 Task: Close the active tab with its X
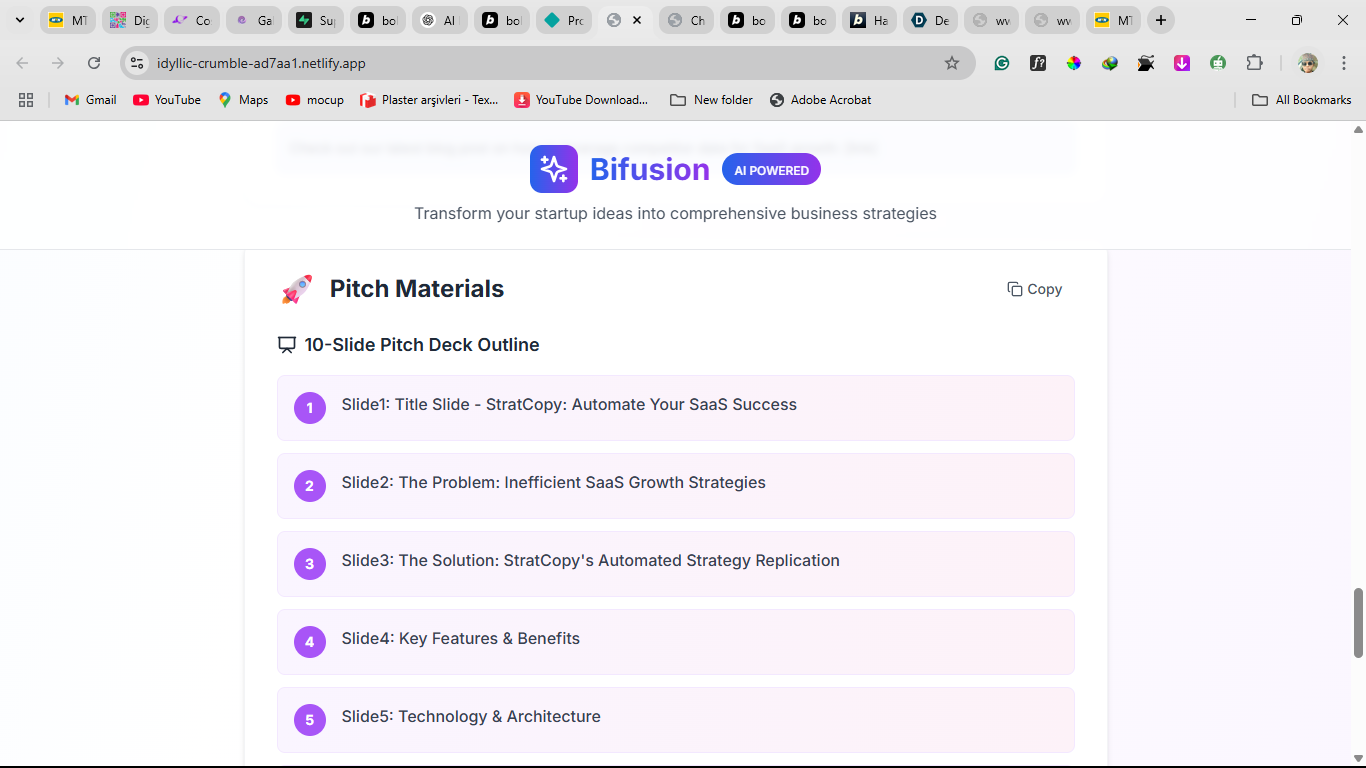637,20
